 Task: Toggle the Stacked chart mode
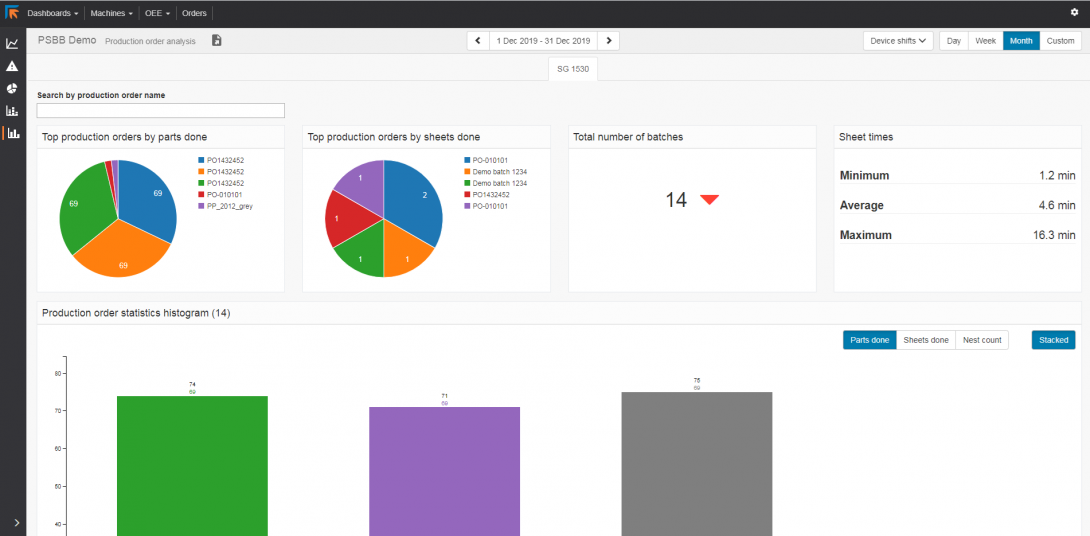click(x=1053, y=340)
